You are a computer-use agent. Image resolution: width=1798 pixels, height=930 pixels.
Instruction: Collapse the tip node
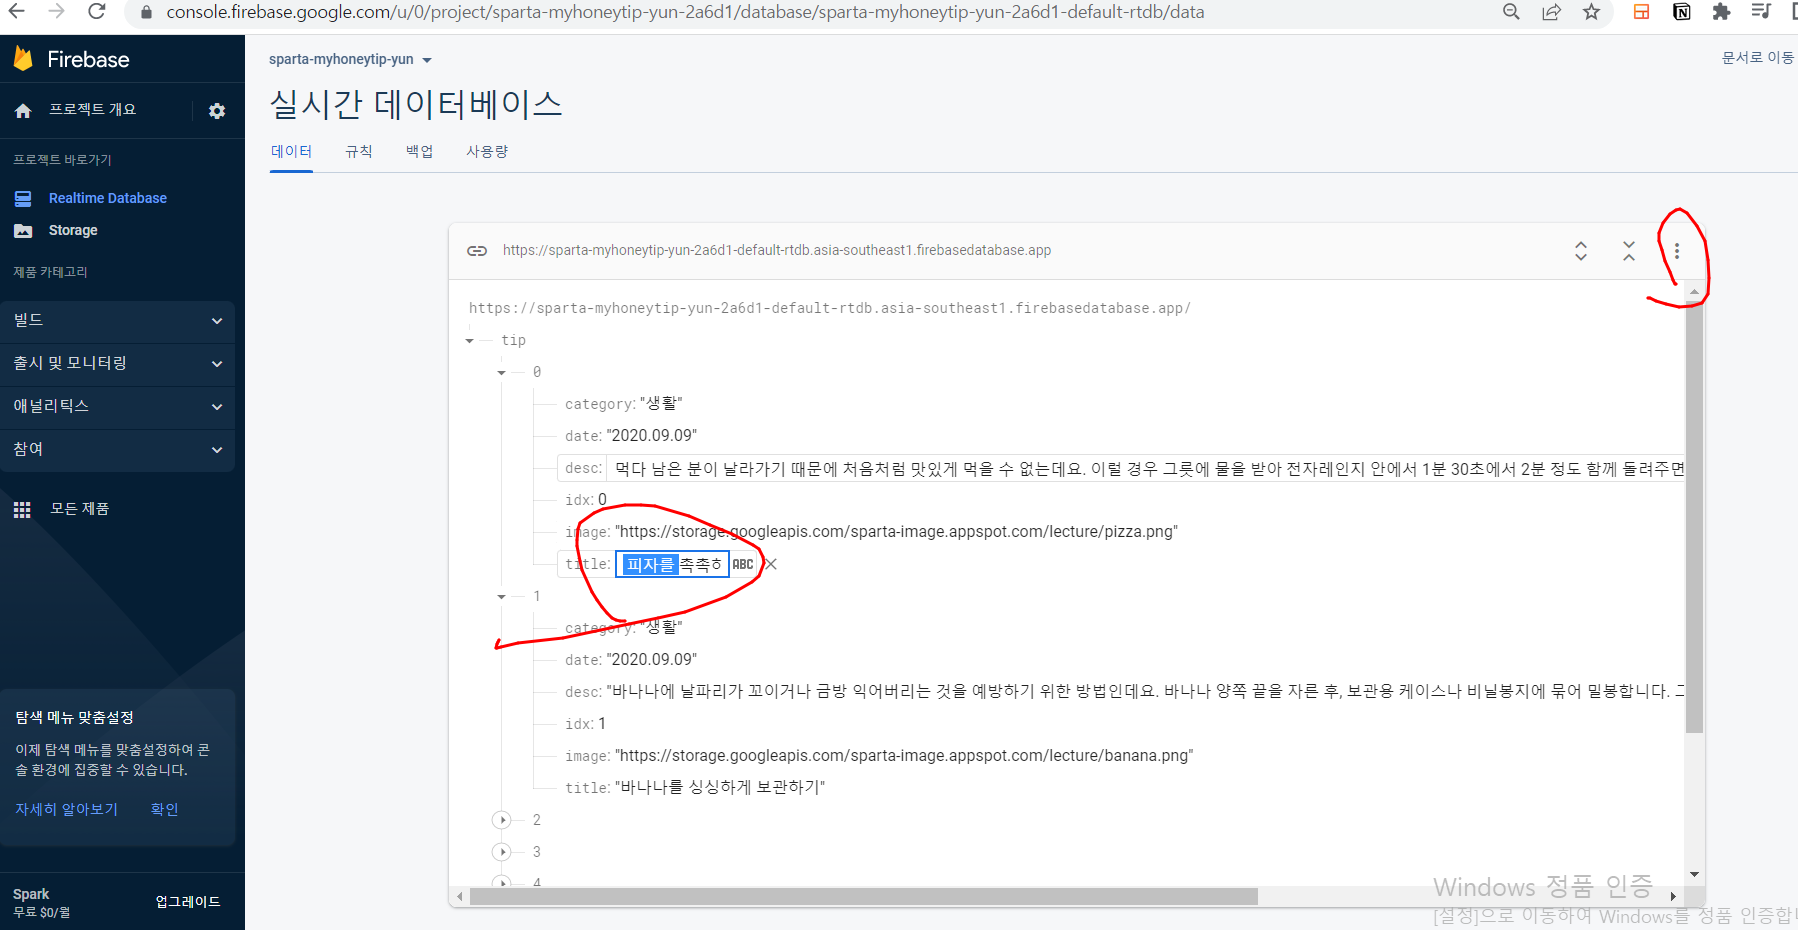(x=470, y=341)
